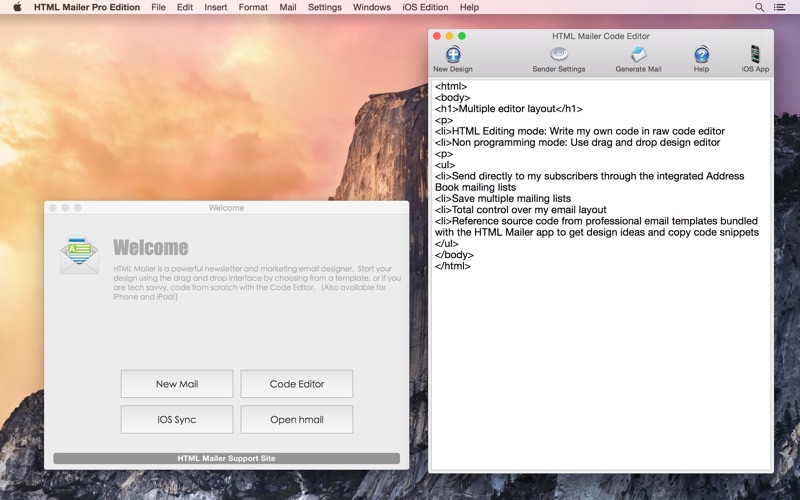This screenshot has height=500, width=800.
Task: Open the Insert menu
Action: tap(216, 7)
